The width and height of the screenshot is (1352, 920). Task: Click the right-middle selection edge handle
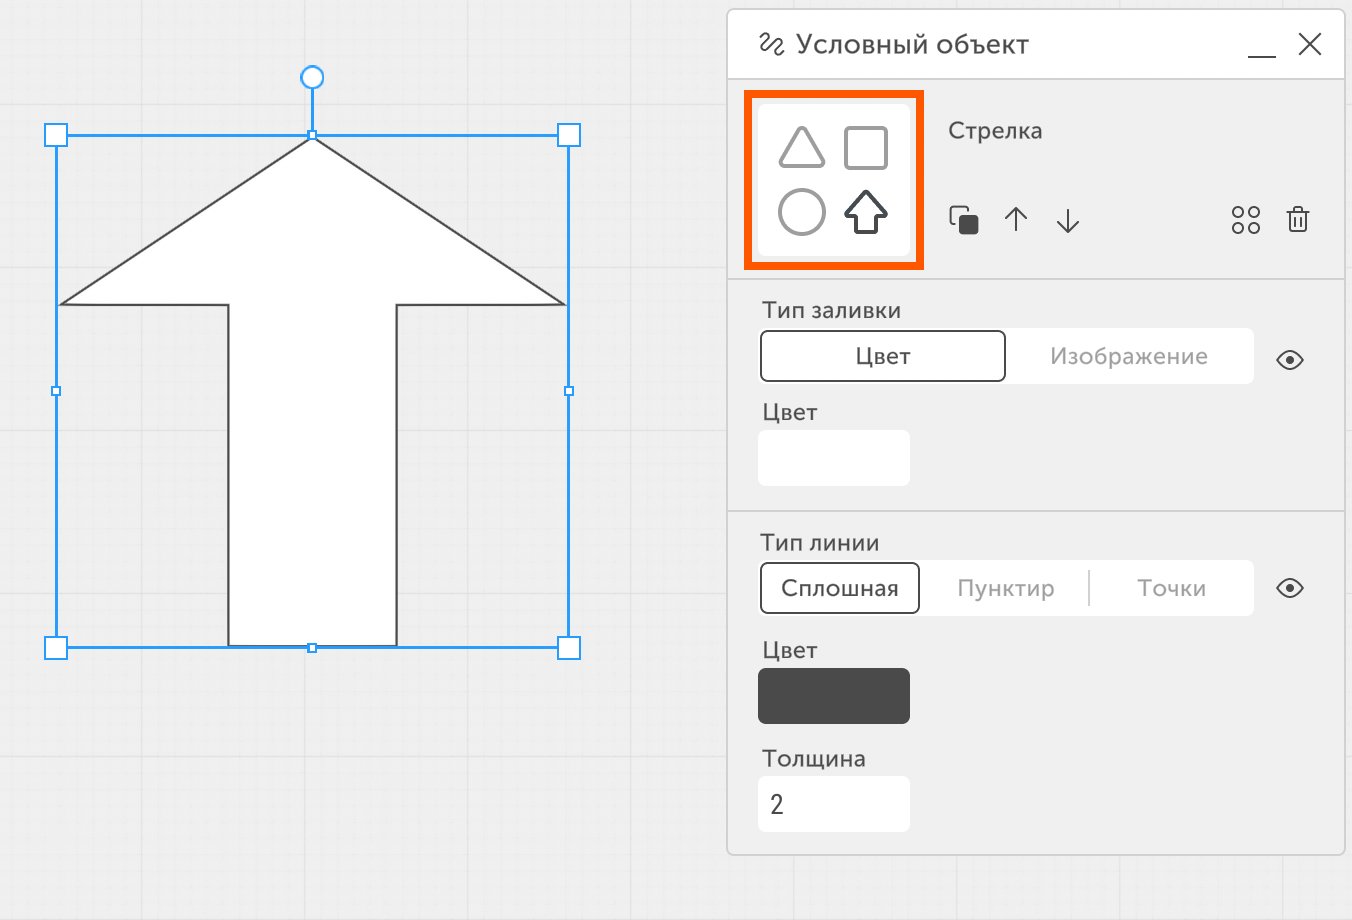[x=569, y=391]
